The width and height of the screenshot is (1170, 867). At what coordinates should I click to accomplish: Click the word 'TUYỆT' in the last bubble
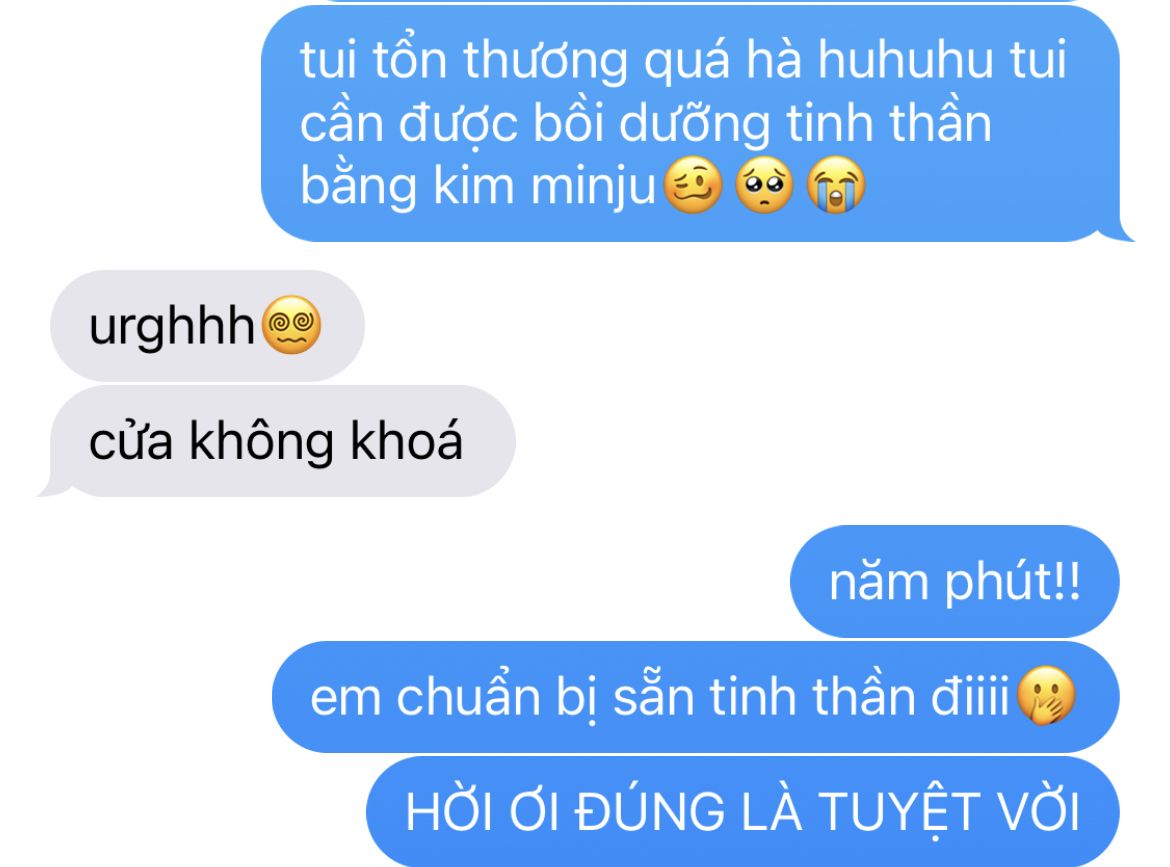click(x=899, y=812)
